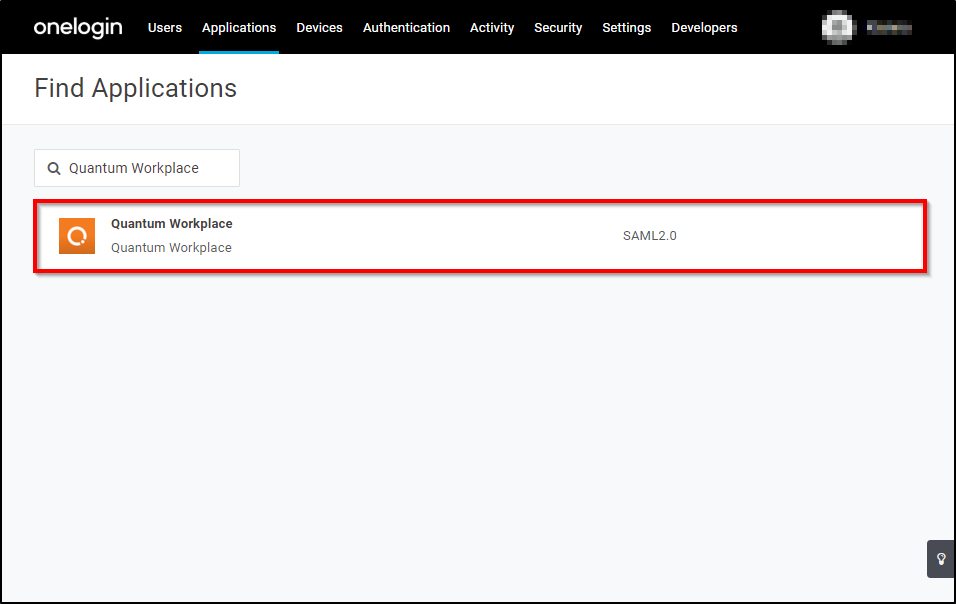Screen dimensions: 956x604
Task: Open the Activity menu
Action: click(x=491, y=27)
